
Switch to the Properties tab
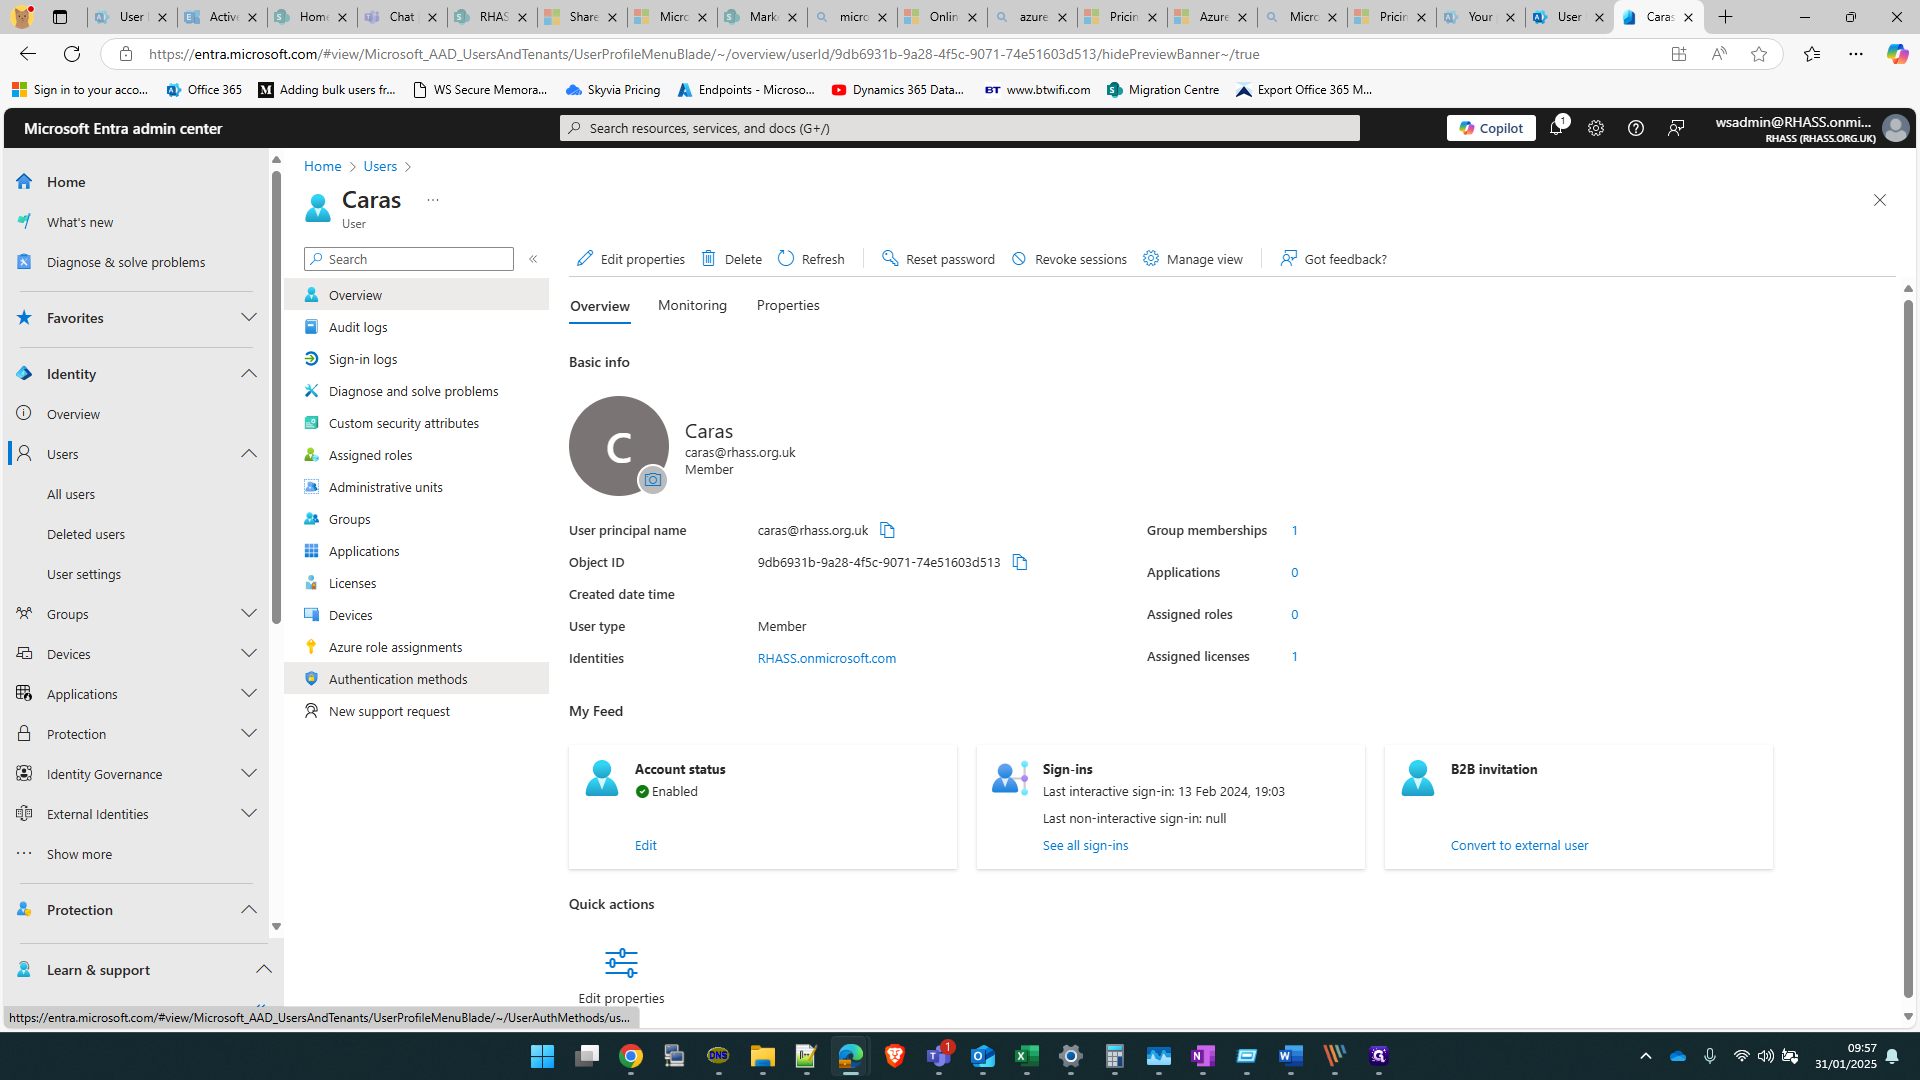tap(788, 305)
